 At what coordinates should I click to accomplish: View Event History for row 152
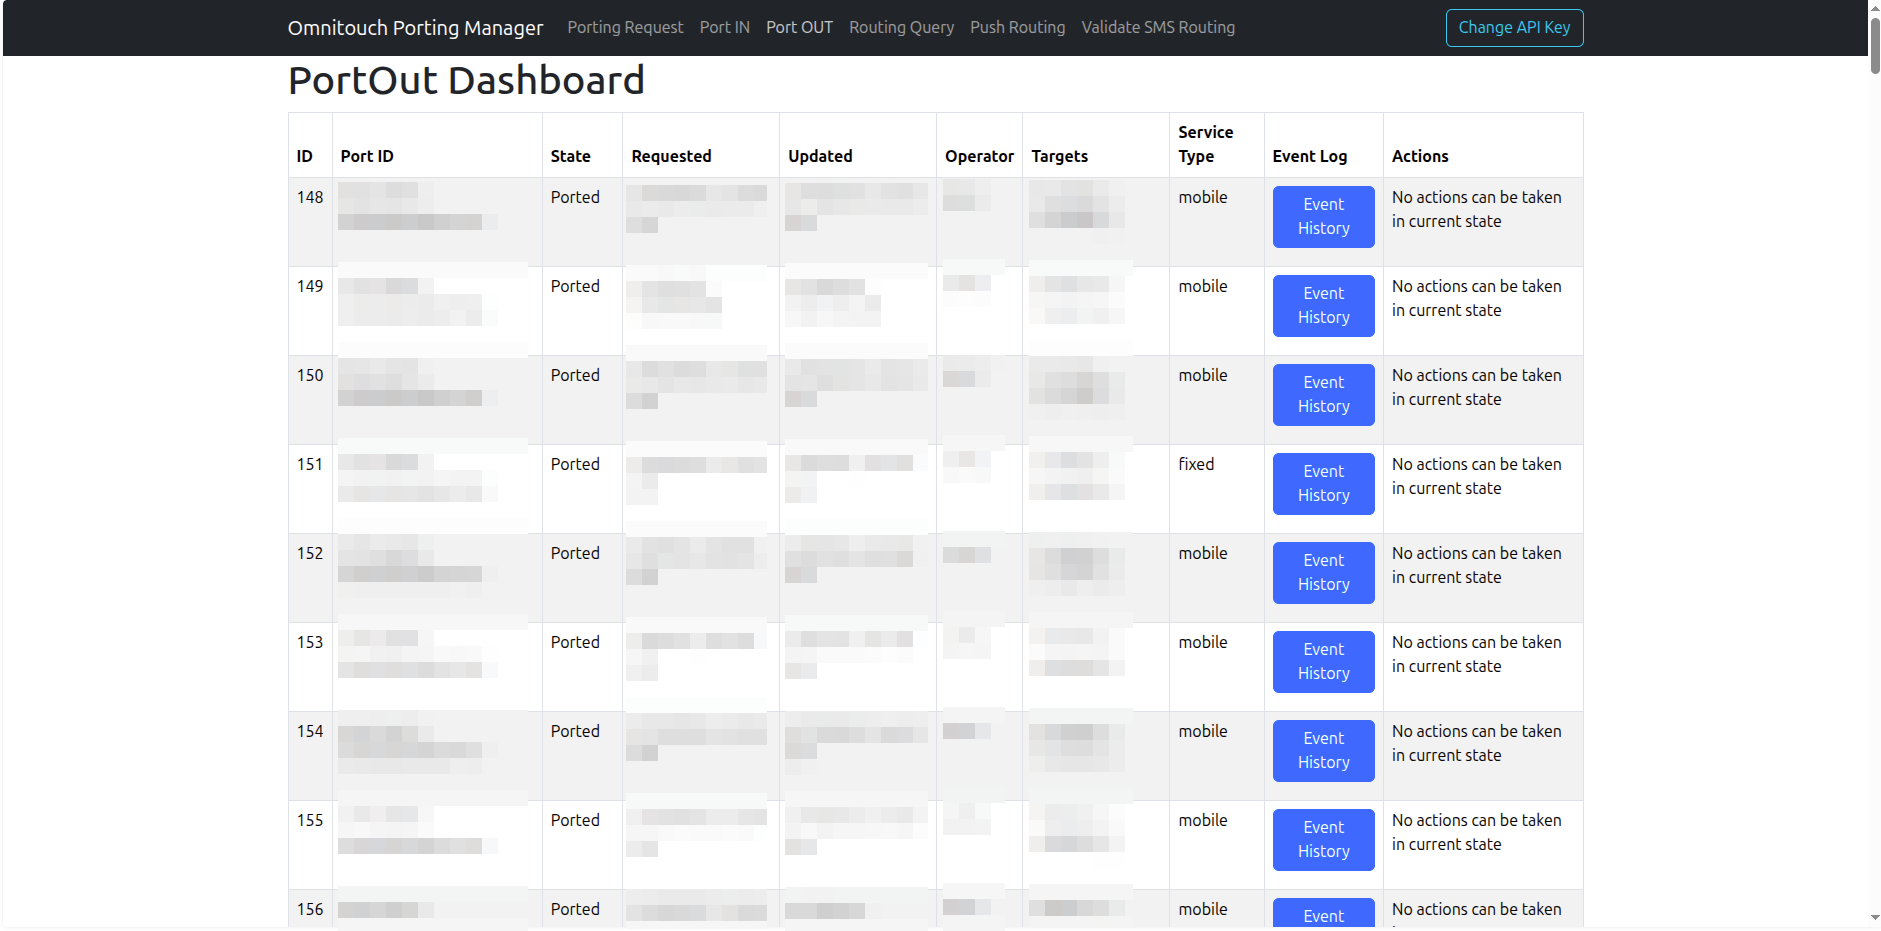click(x=1323, y=573)
